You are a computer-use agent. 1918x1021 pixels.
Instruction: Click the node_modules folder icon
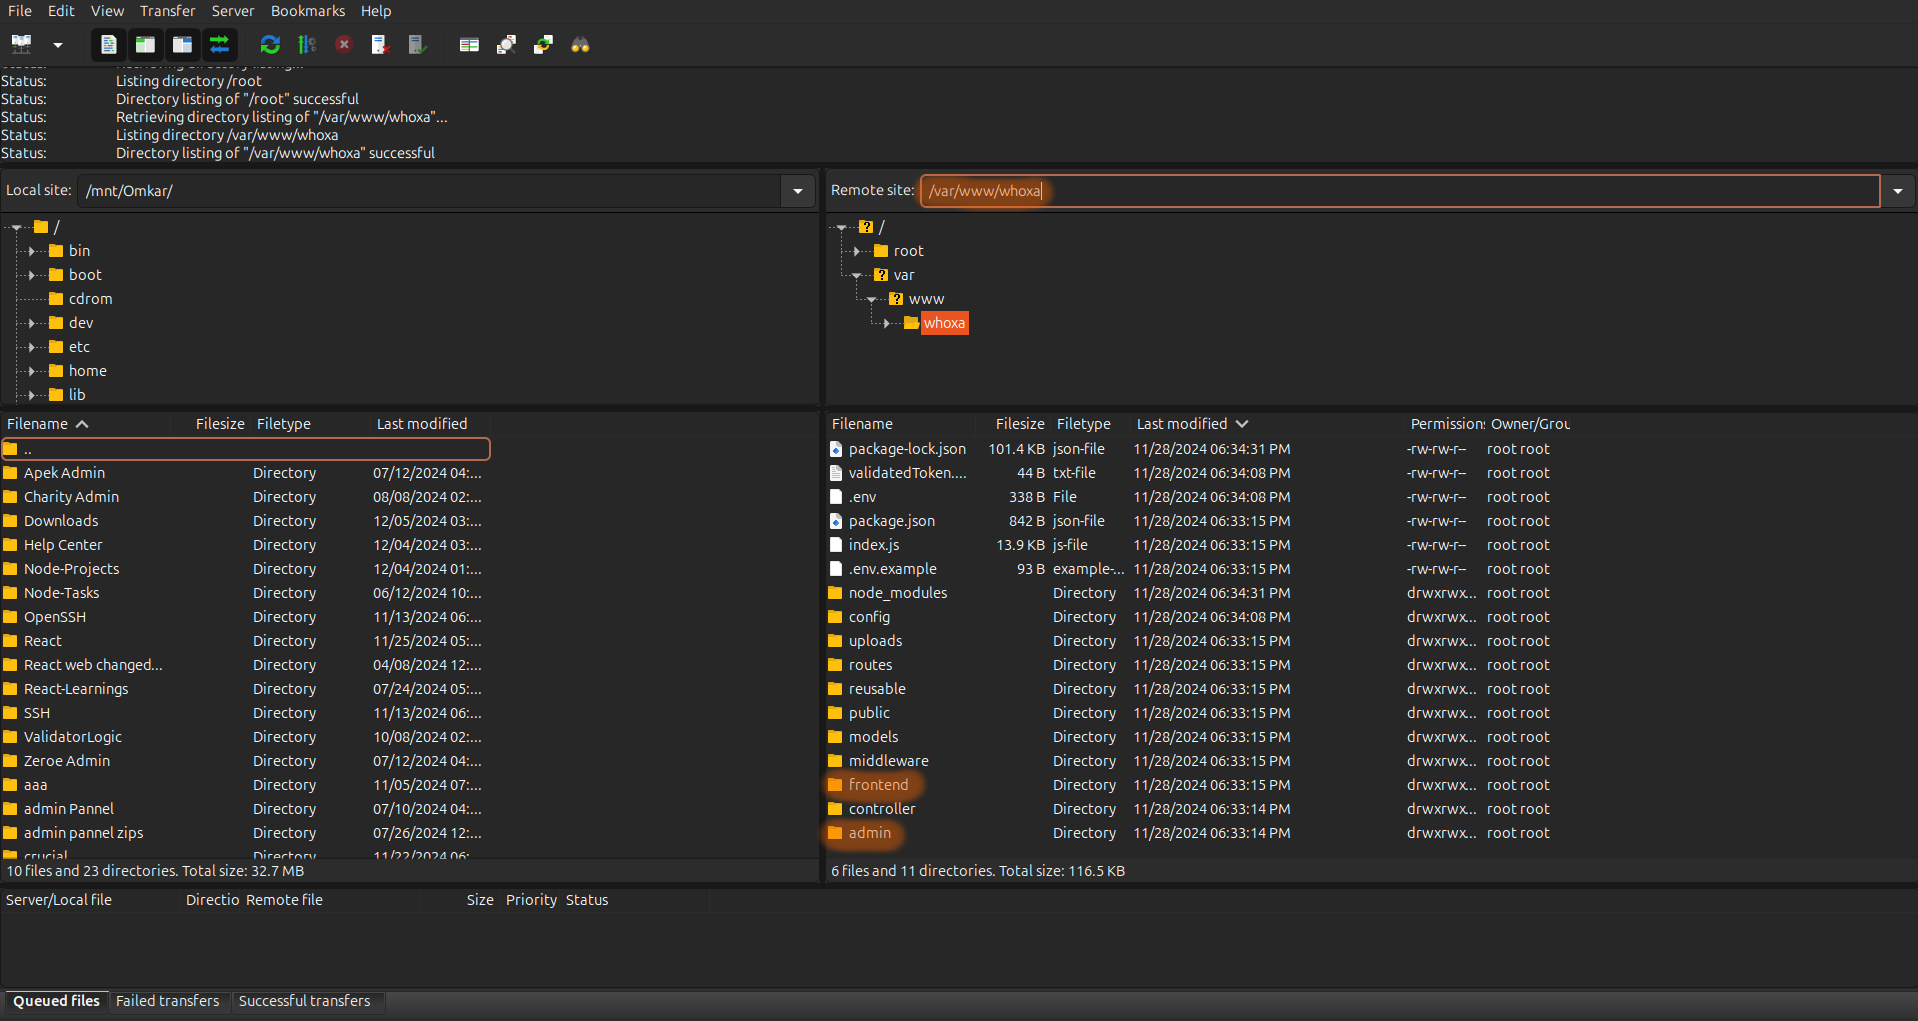836,593
